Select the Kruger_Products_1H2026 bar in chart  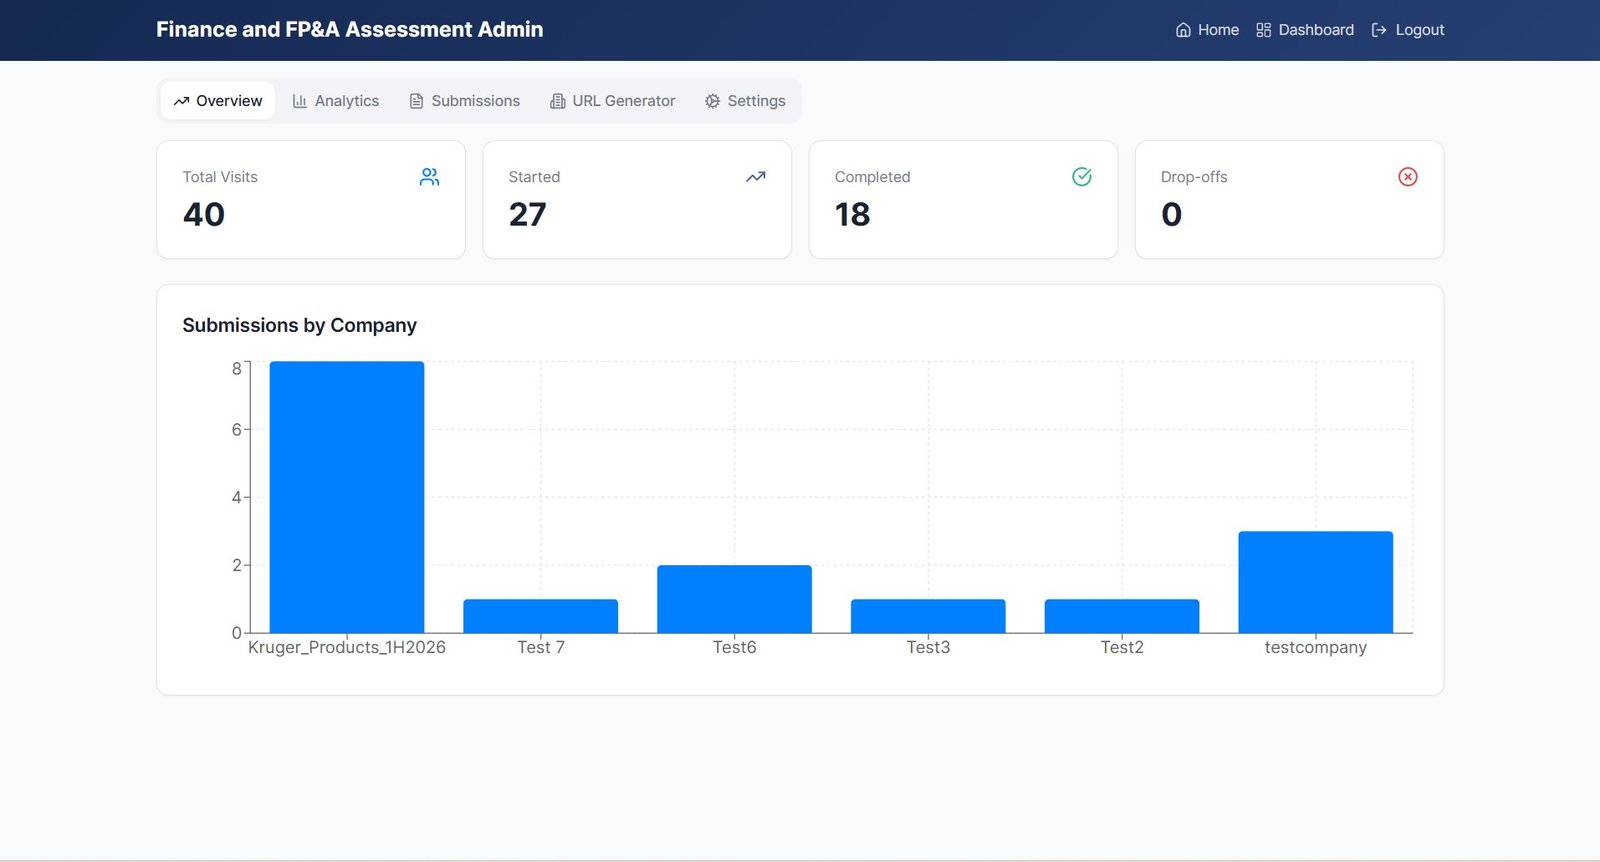tap(347, 497)
